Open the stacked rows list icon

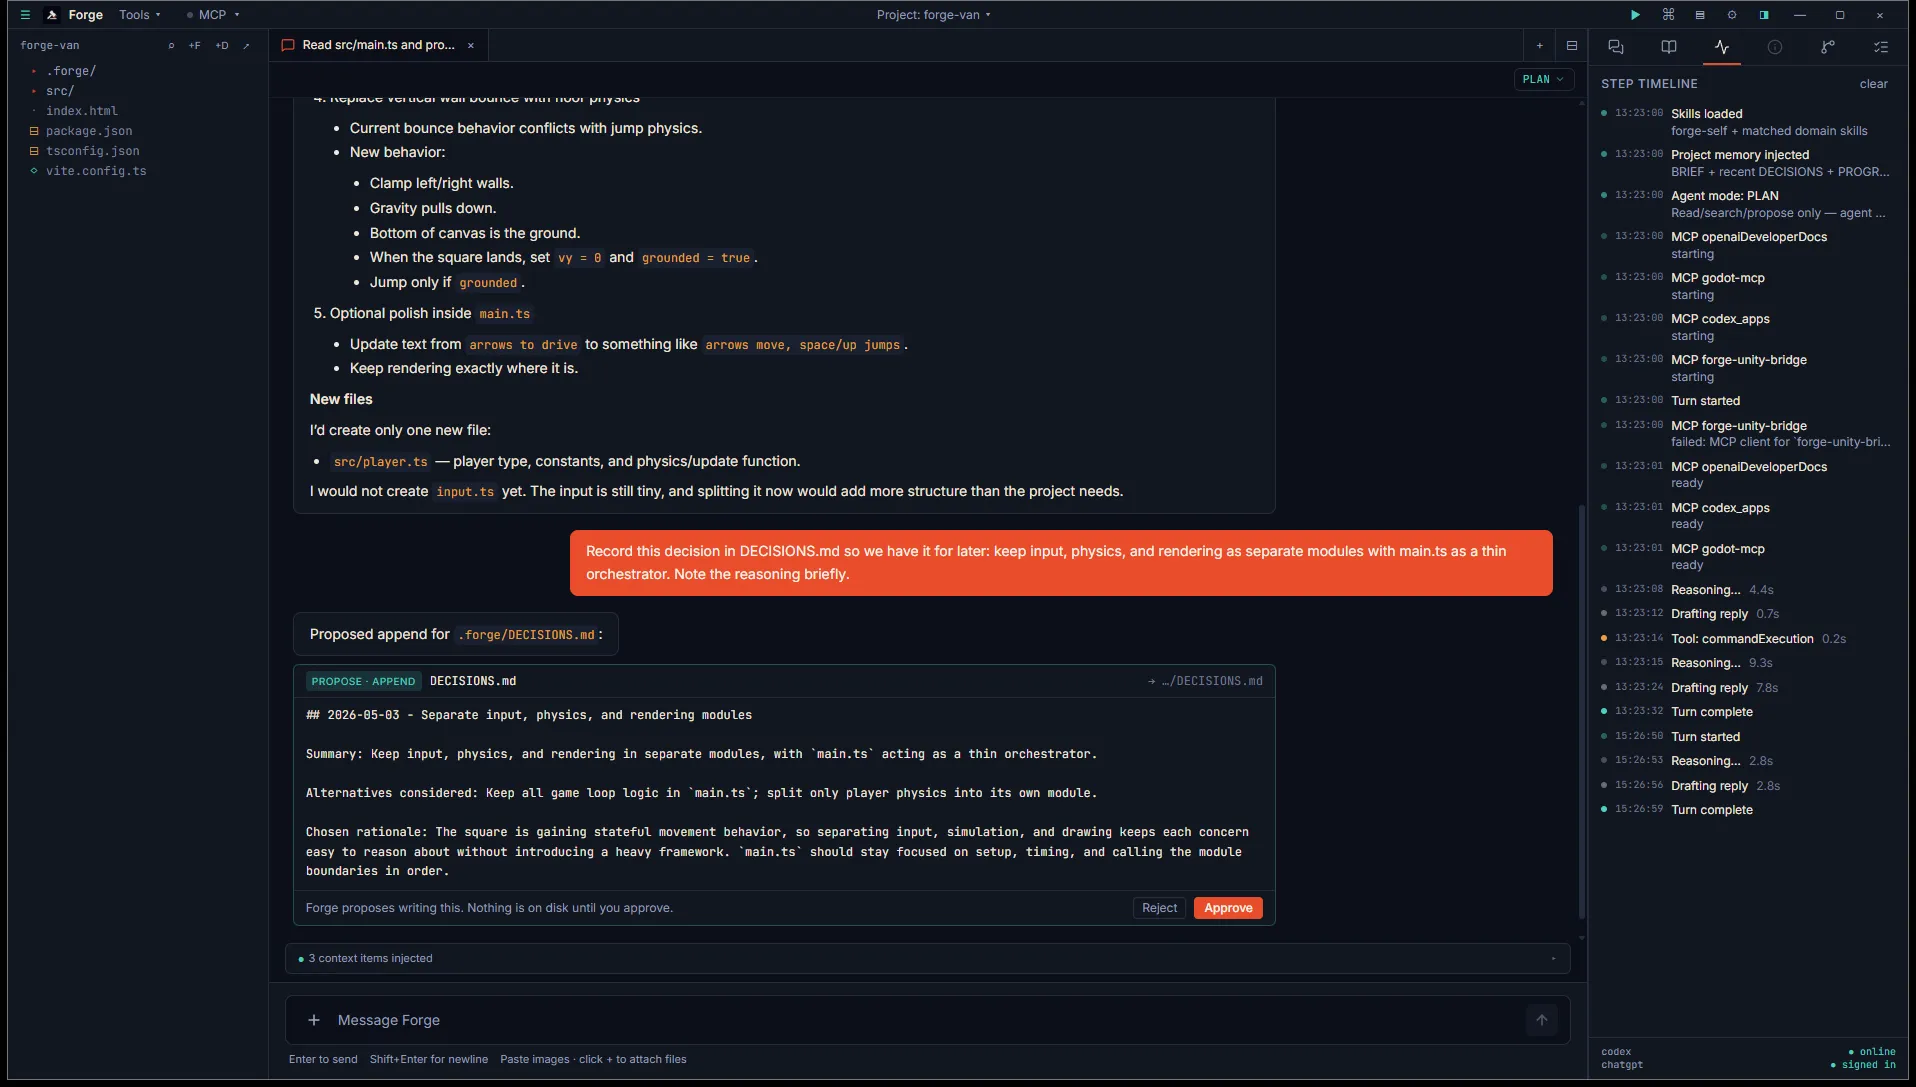(x=1700, y=15)
